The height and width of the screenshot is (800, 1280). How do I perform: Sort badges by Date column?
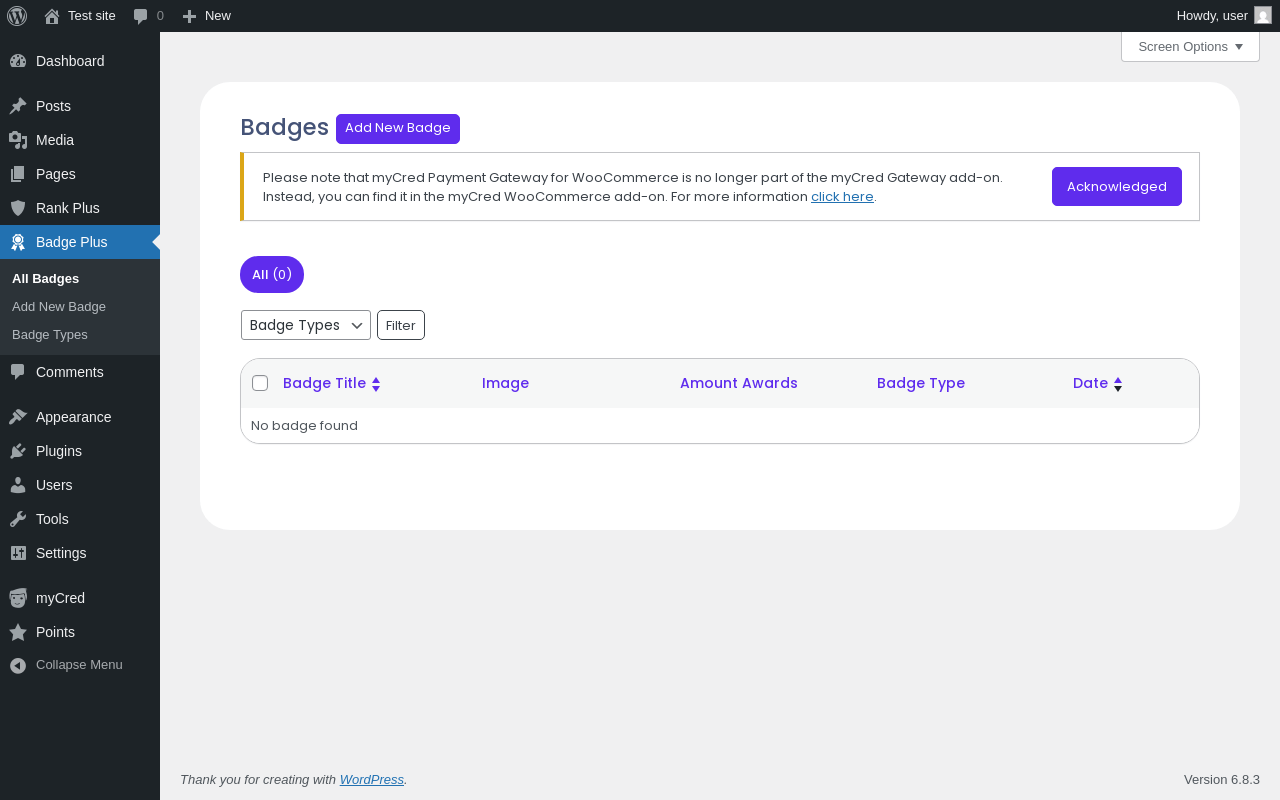click(1091, 383)
